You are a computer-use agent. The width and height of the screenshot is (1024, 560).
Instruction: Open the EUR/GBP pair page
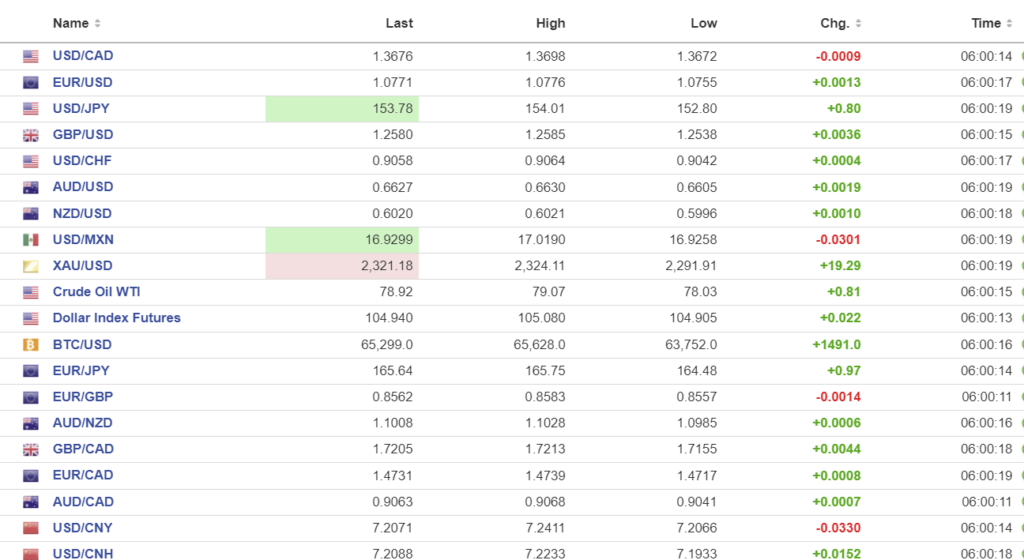pos(83,397)
